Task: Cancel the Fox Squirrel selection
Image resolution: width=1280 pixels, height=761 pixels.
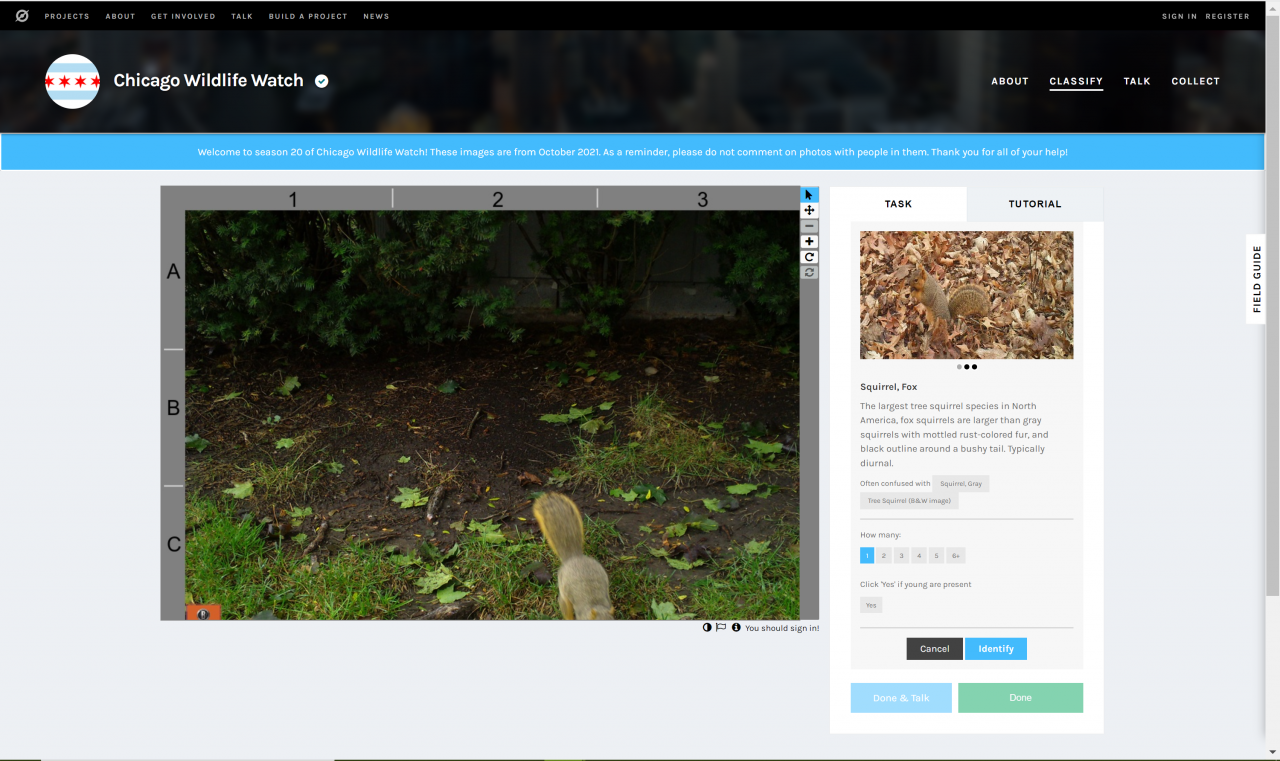Action: tap(935, 649)
